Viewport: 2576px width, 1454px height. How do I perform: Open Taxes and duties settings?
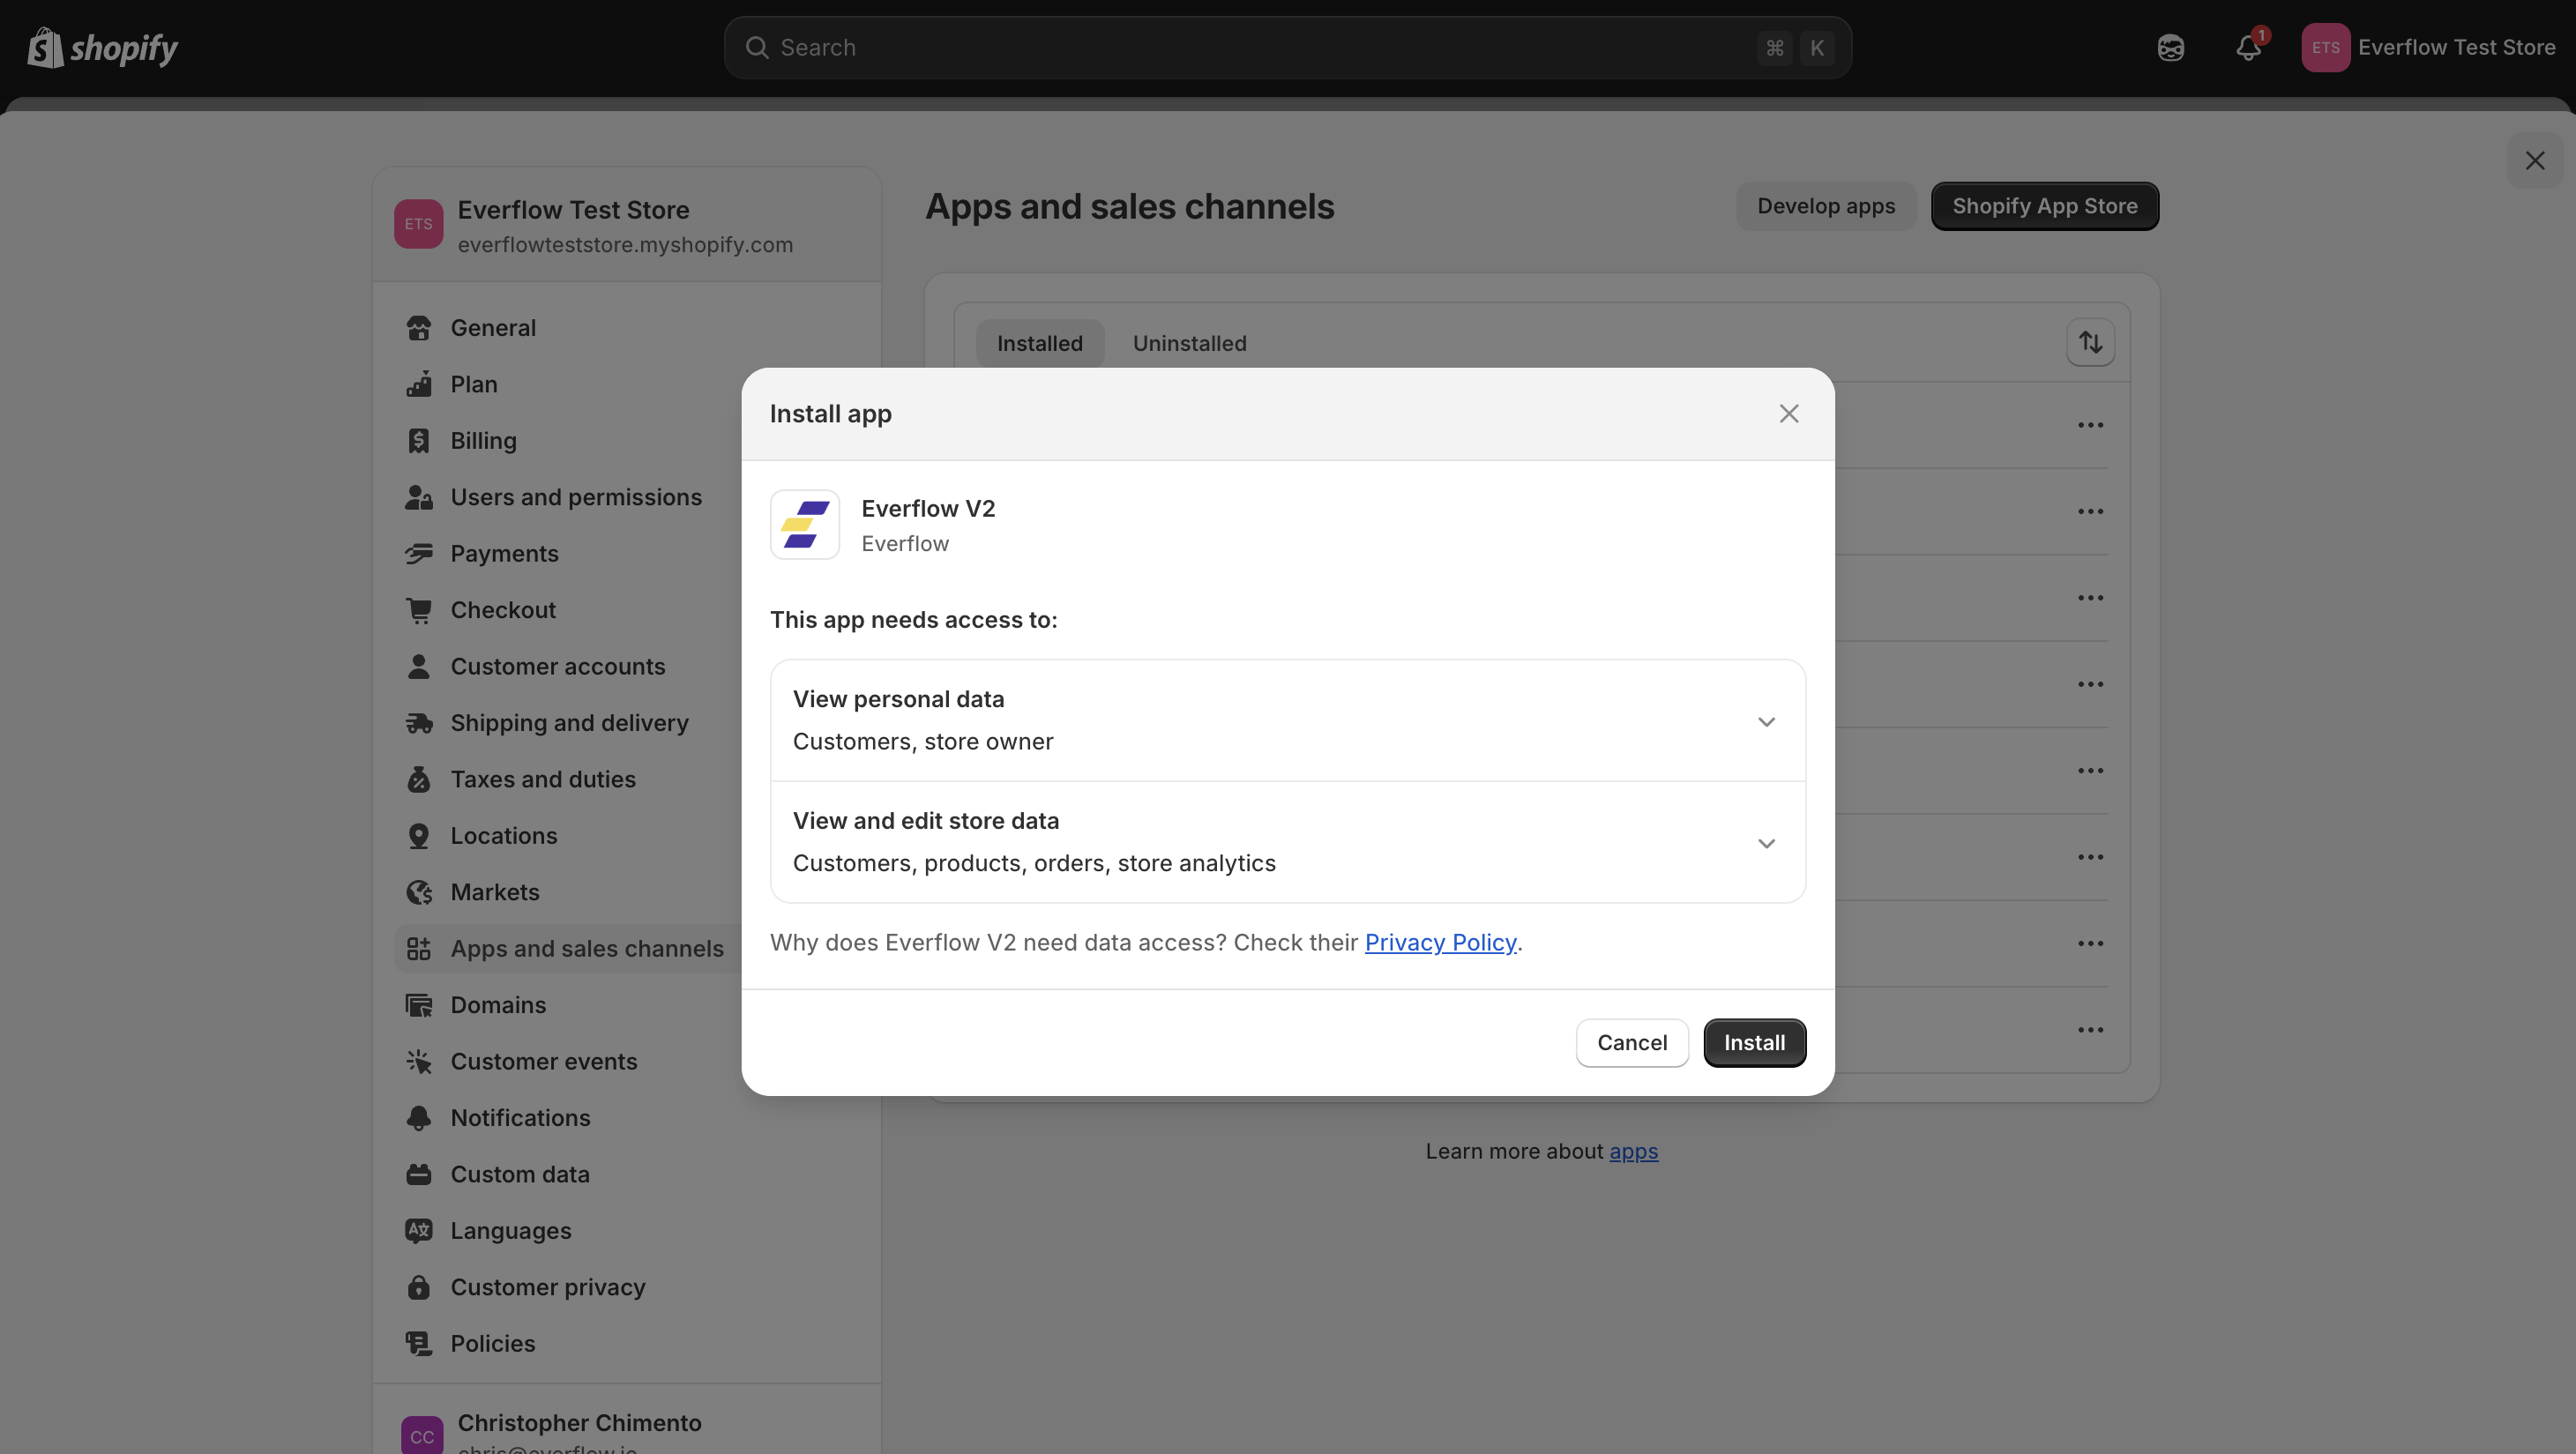(x=543, y=779)
